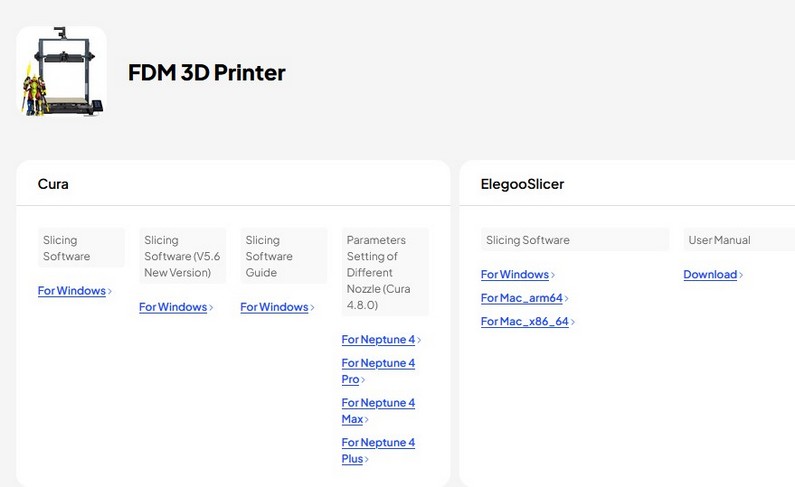Open the For Neptune 4 Pro link
Viewport: 795px width, 487px height.
point(377,371)
